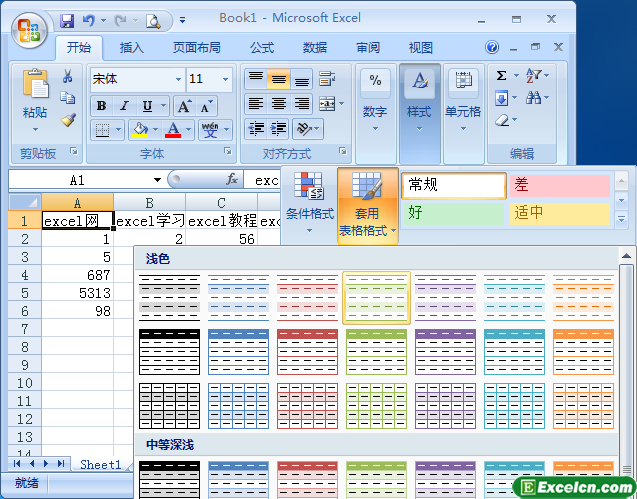
Task: Insert a function using the fx icon
Action: click(x=232, y=179)
